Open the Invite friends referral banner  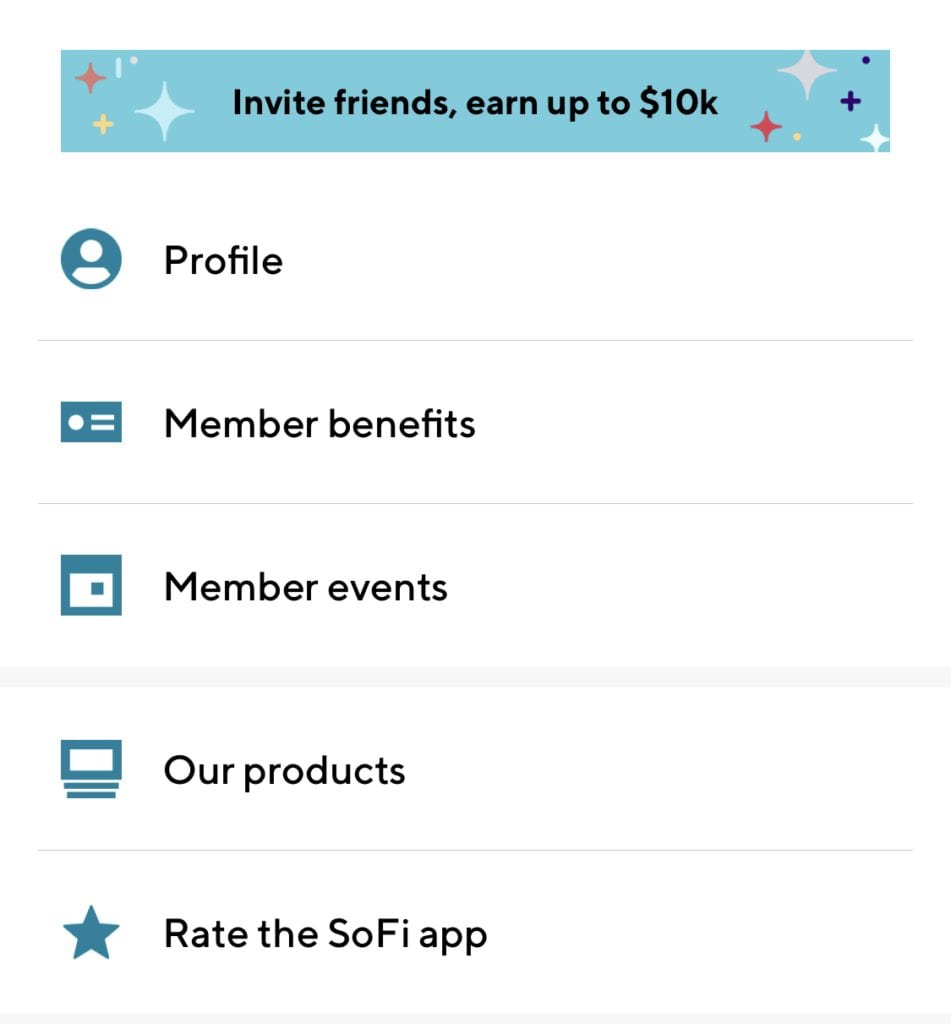tap(475, 101)
